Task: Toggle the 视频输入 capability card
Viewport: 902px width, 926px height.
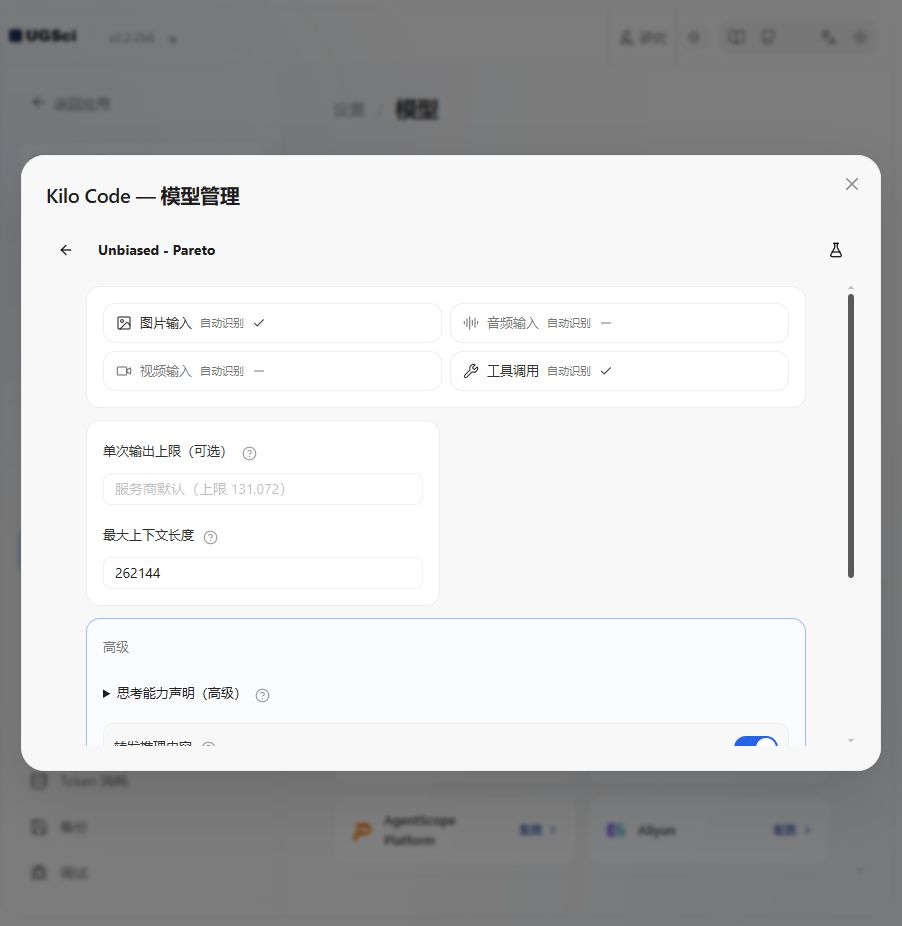Action: pos(272,371)
